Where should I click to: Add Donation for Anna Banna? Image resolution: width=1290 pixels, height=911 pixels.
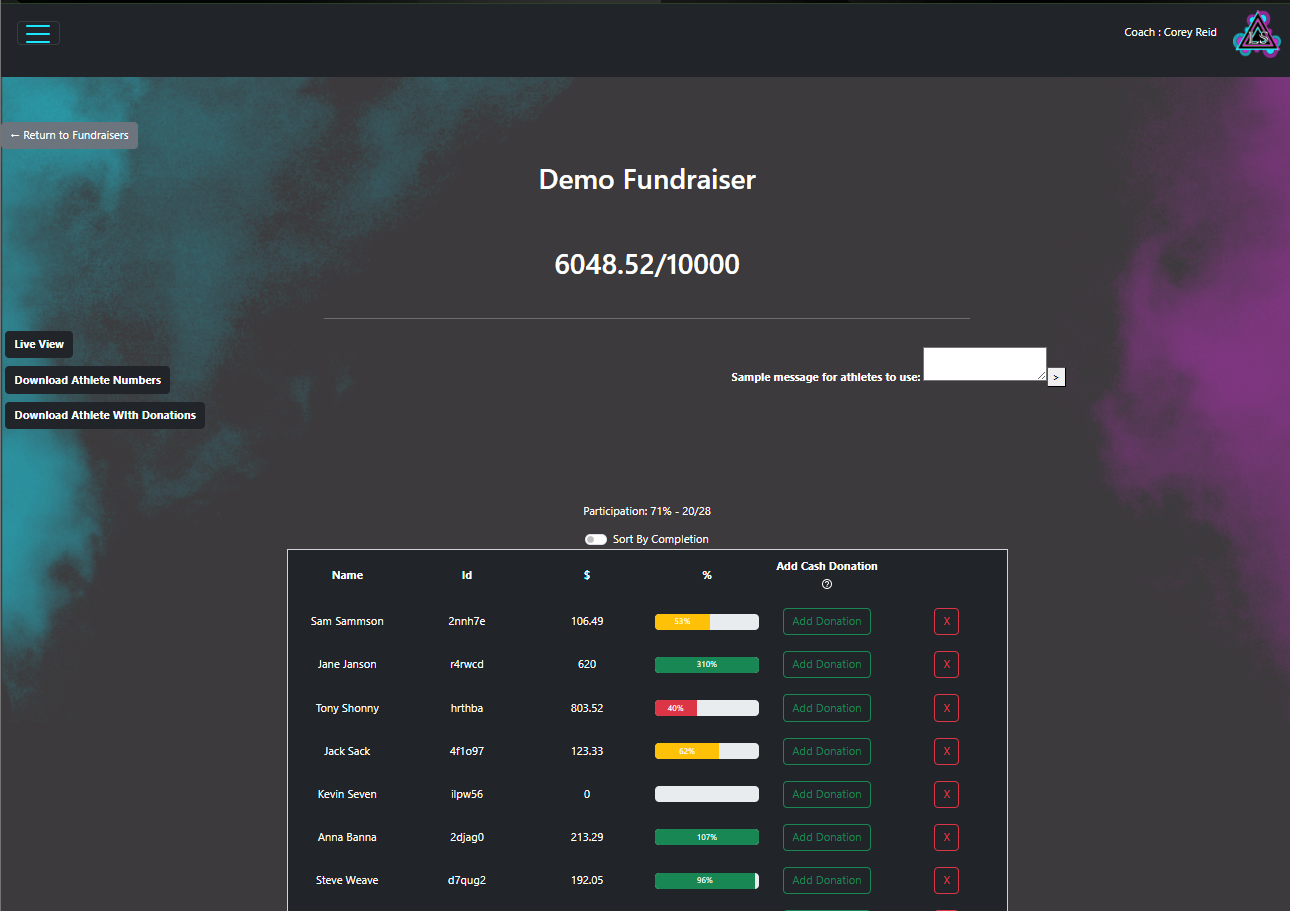826,837
